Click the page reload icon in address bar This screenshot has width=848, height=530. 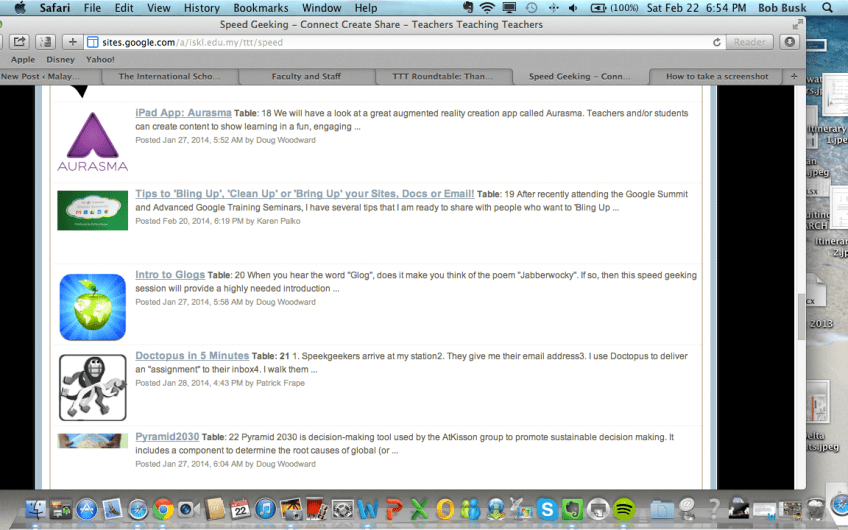[x=716, y=42]
